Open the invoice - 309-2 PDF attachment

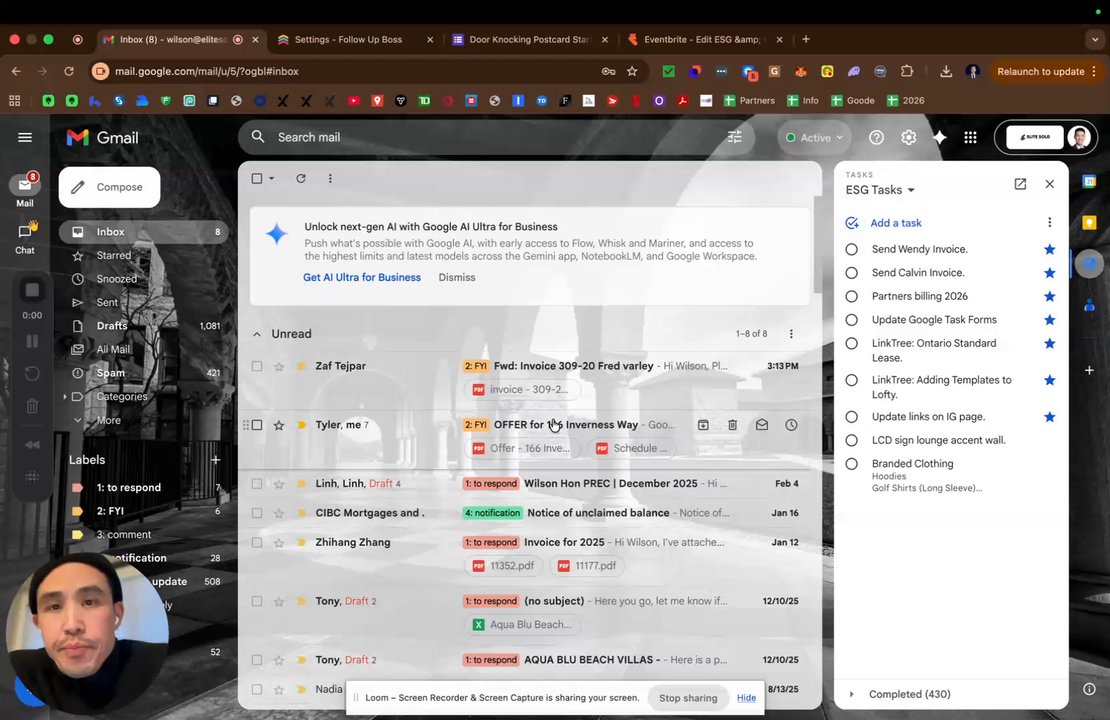(522, 389)
